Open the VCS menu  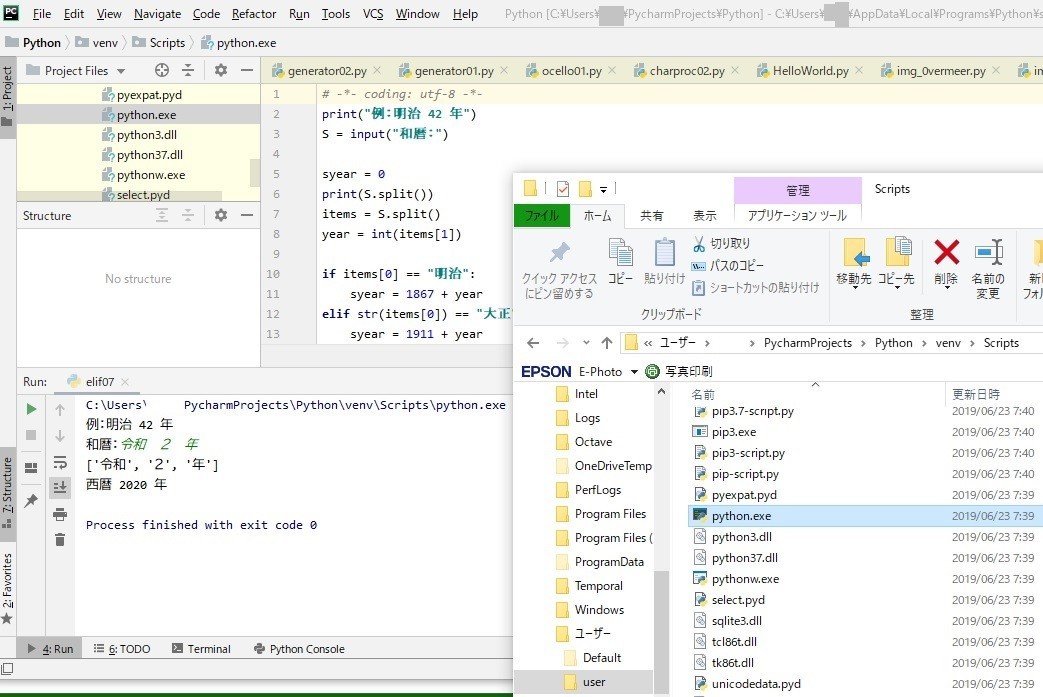(x=373, y=13)
